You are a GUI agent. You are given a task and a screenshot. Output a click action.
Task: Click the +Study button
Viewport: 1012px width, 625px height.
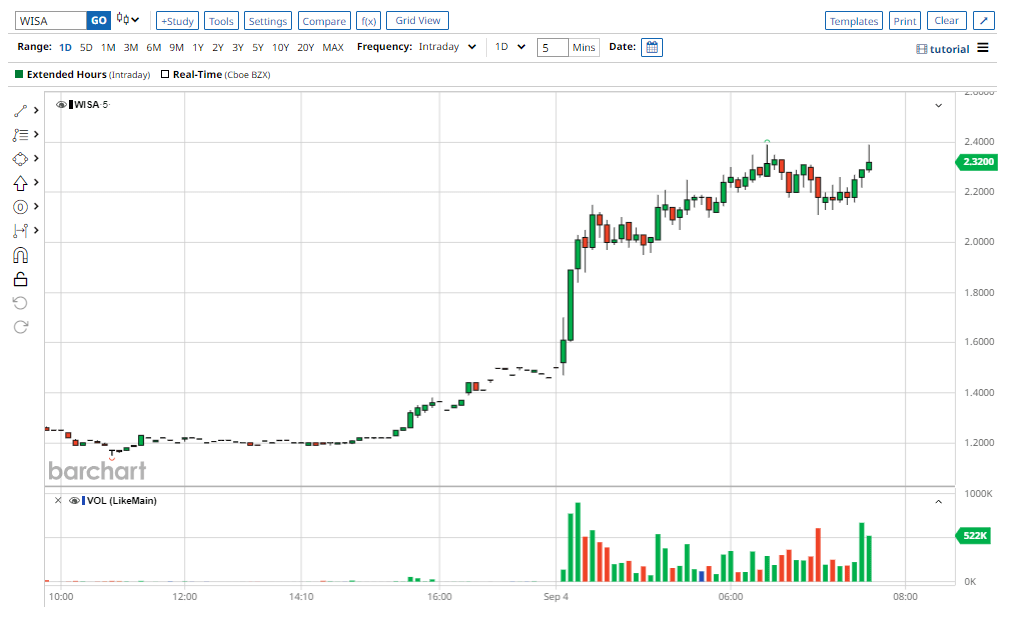pyautogui.click(x=177, y=21)
